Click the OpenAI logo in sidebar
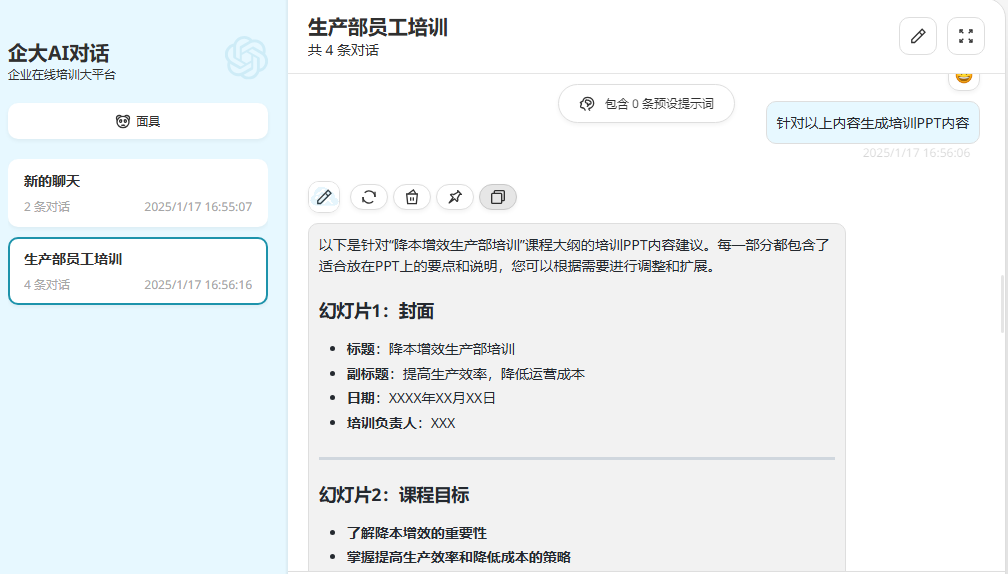The width and height of the screenshot is (1008, 574). tap(246, 58)
